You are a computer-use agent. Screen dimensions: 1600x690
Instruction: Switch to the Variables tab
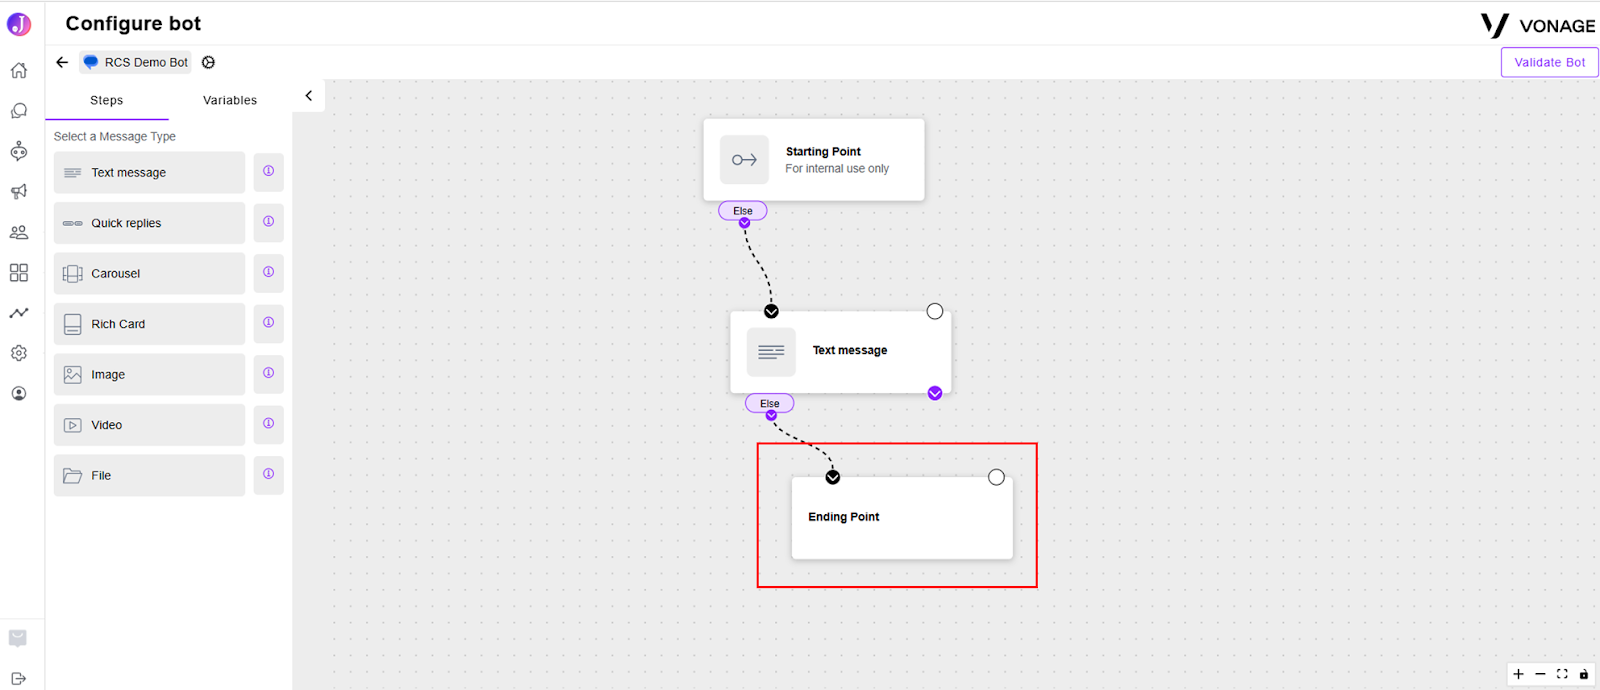point(230,100)
